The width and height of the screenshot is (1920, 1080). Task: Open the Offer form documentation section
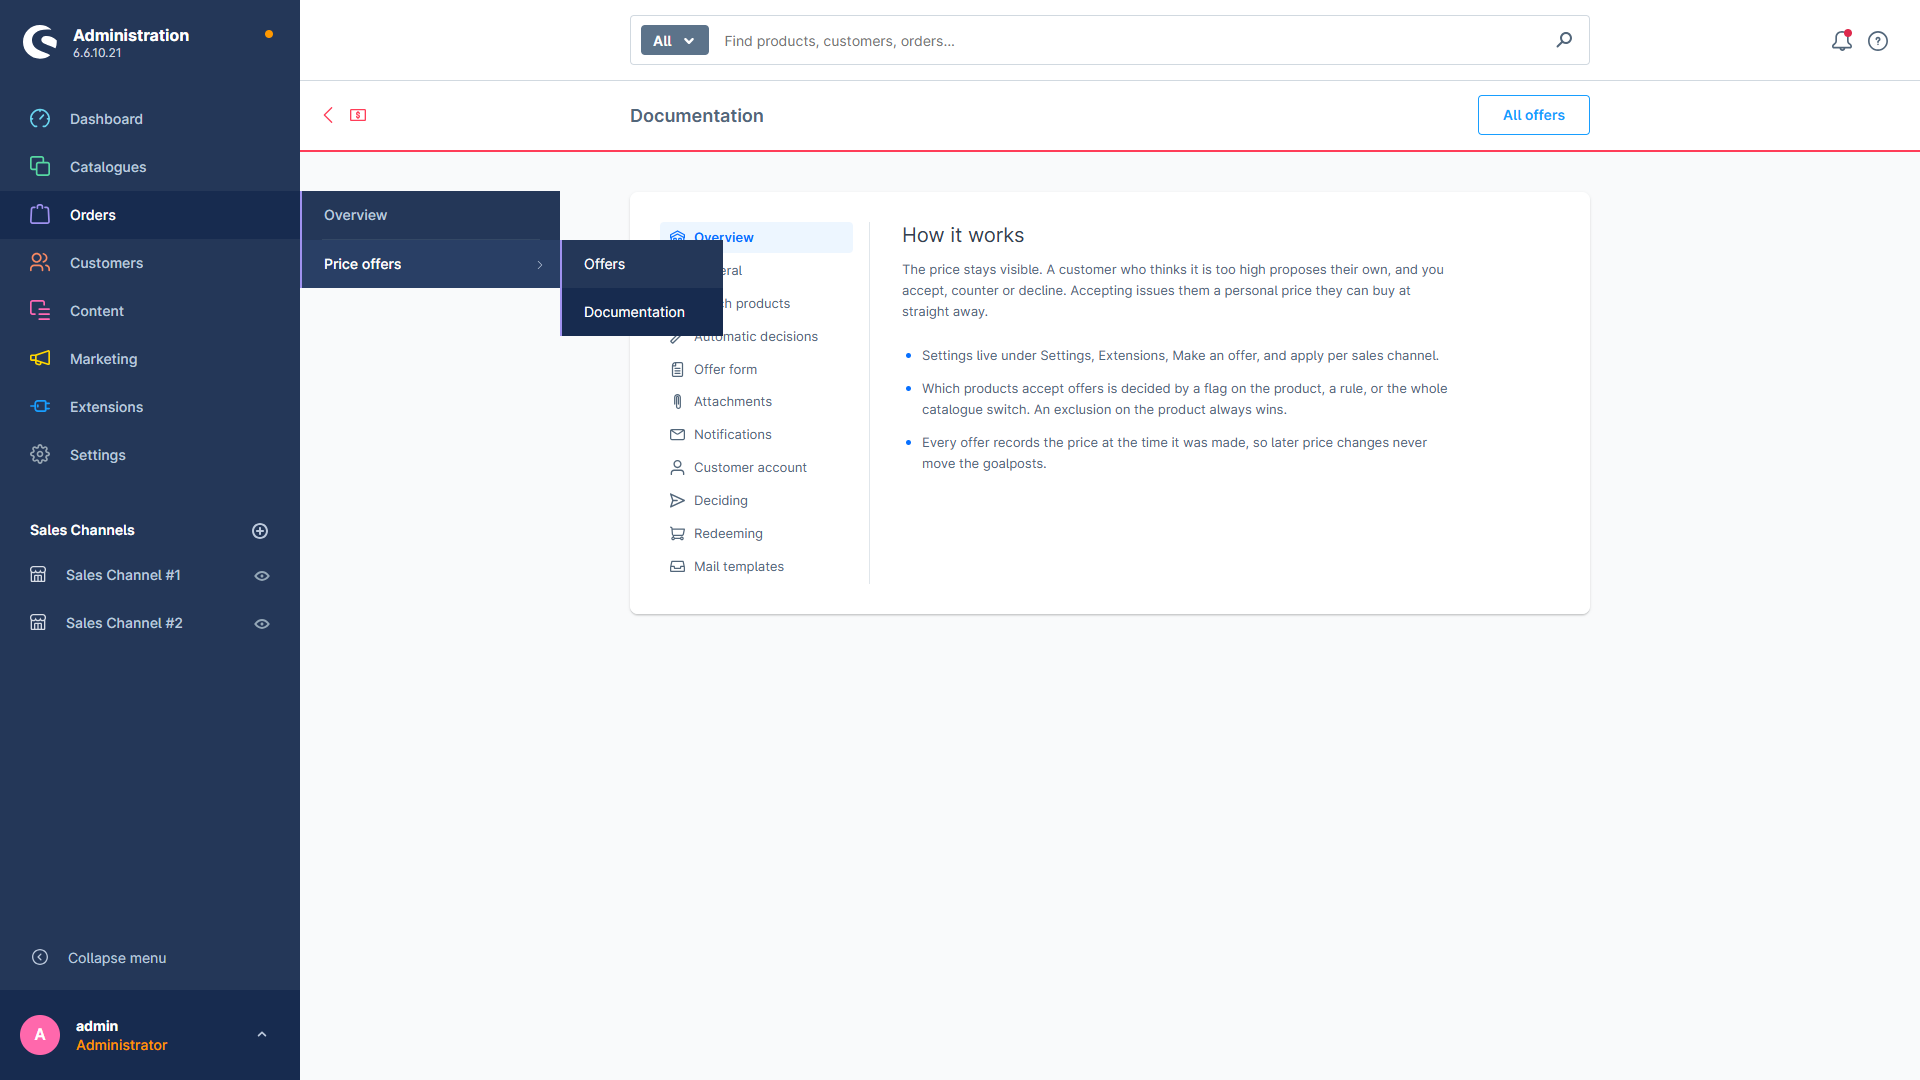[756, 369]
